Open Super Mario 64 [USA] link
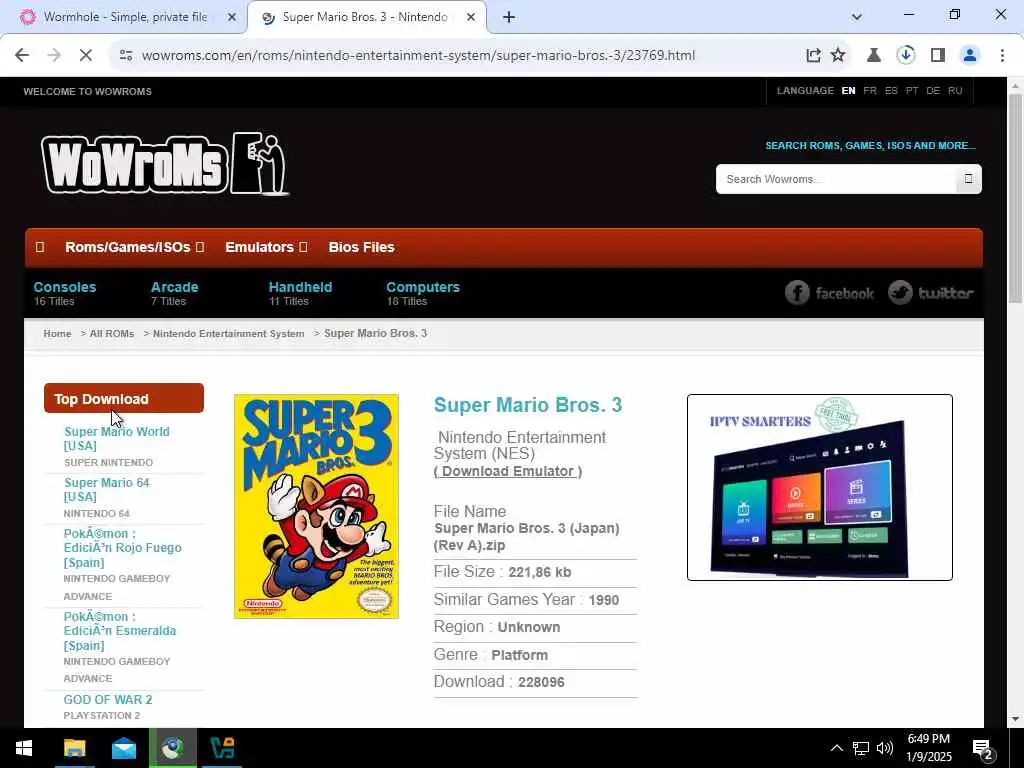Screen dimensions: 1024x768 click(x=107, y=490)
